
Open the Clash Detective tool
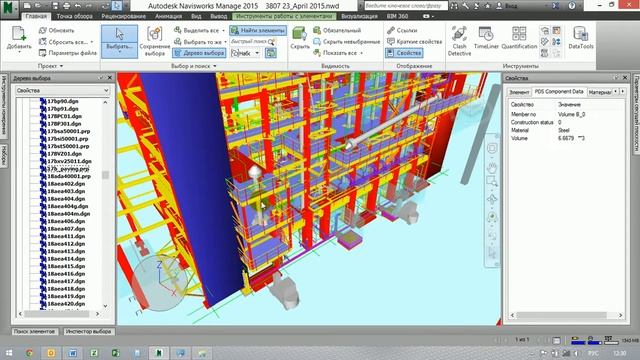(x=459, y=41)
